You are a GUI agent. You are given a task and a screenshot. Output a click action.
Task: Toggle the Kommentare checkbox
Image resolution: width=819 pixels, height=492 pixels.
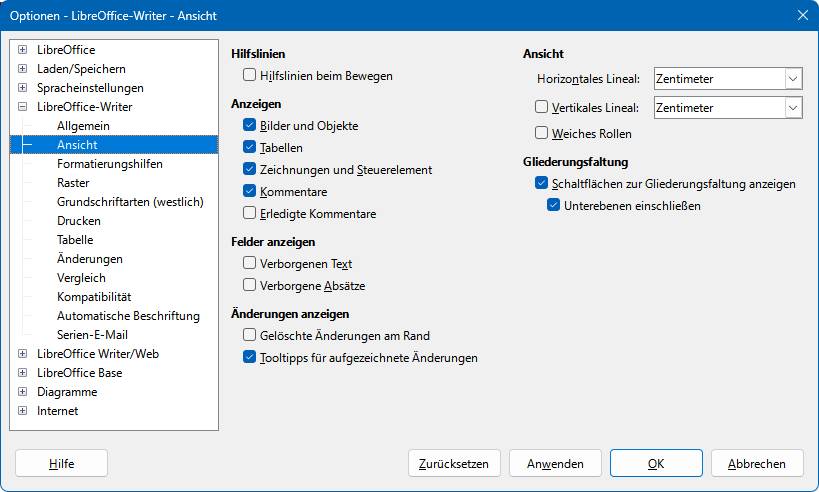[x=250, y=191]
